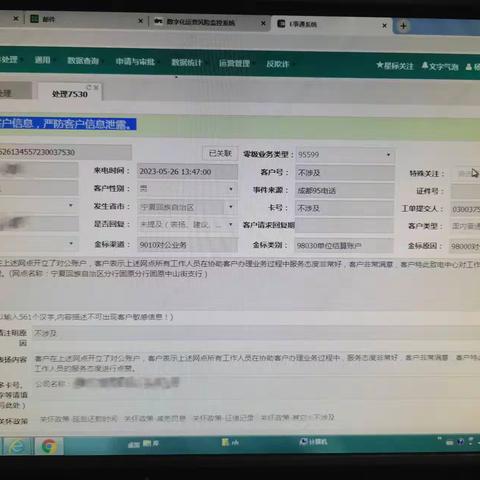Open the 申请与审批 menu
480x480 pixels.
135,62
